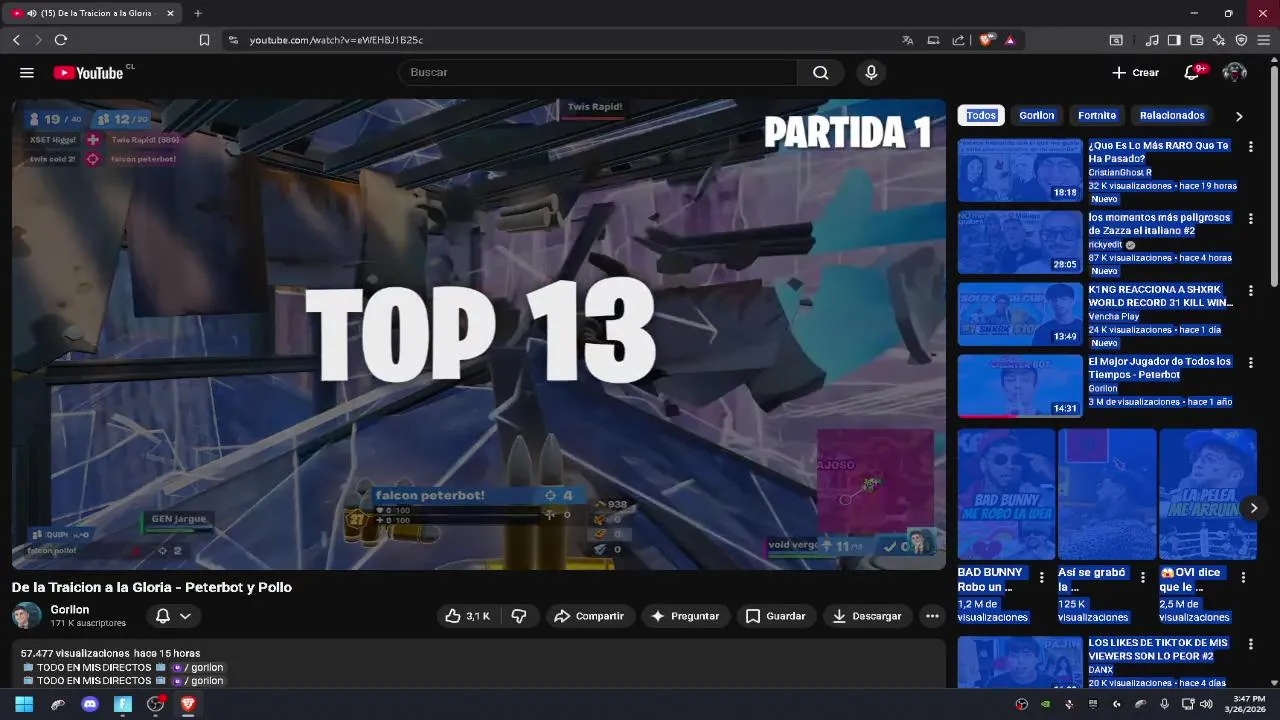Viewport: 1280px width, 720px height.
Task: Go back in browser history
Action: coord(16,40)
